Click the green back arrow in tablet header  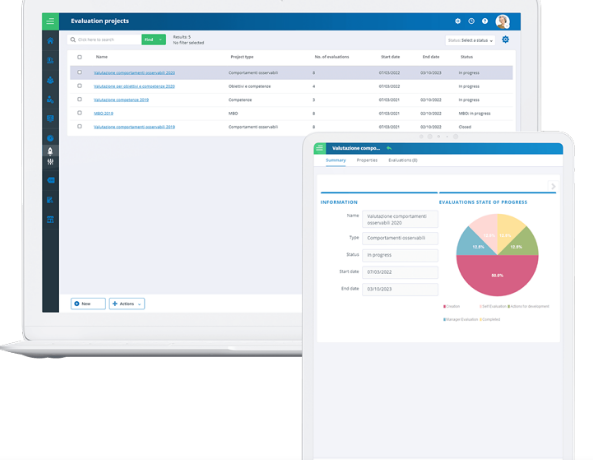389,148
